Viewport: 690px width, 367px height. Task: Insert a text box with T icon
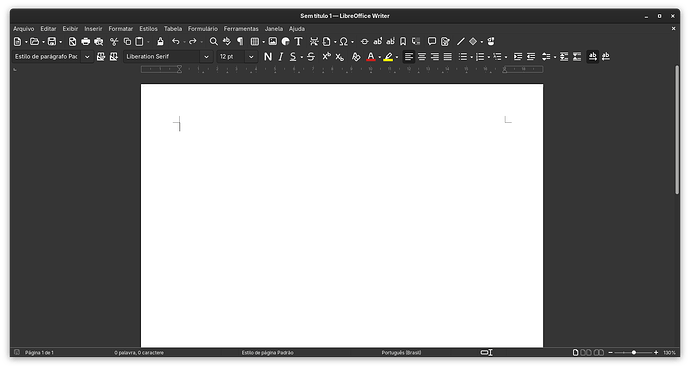click(x=298, y=41)
